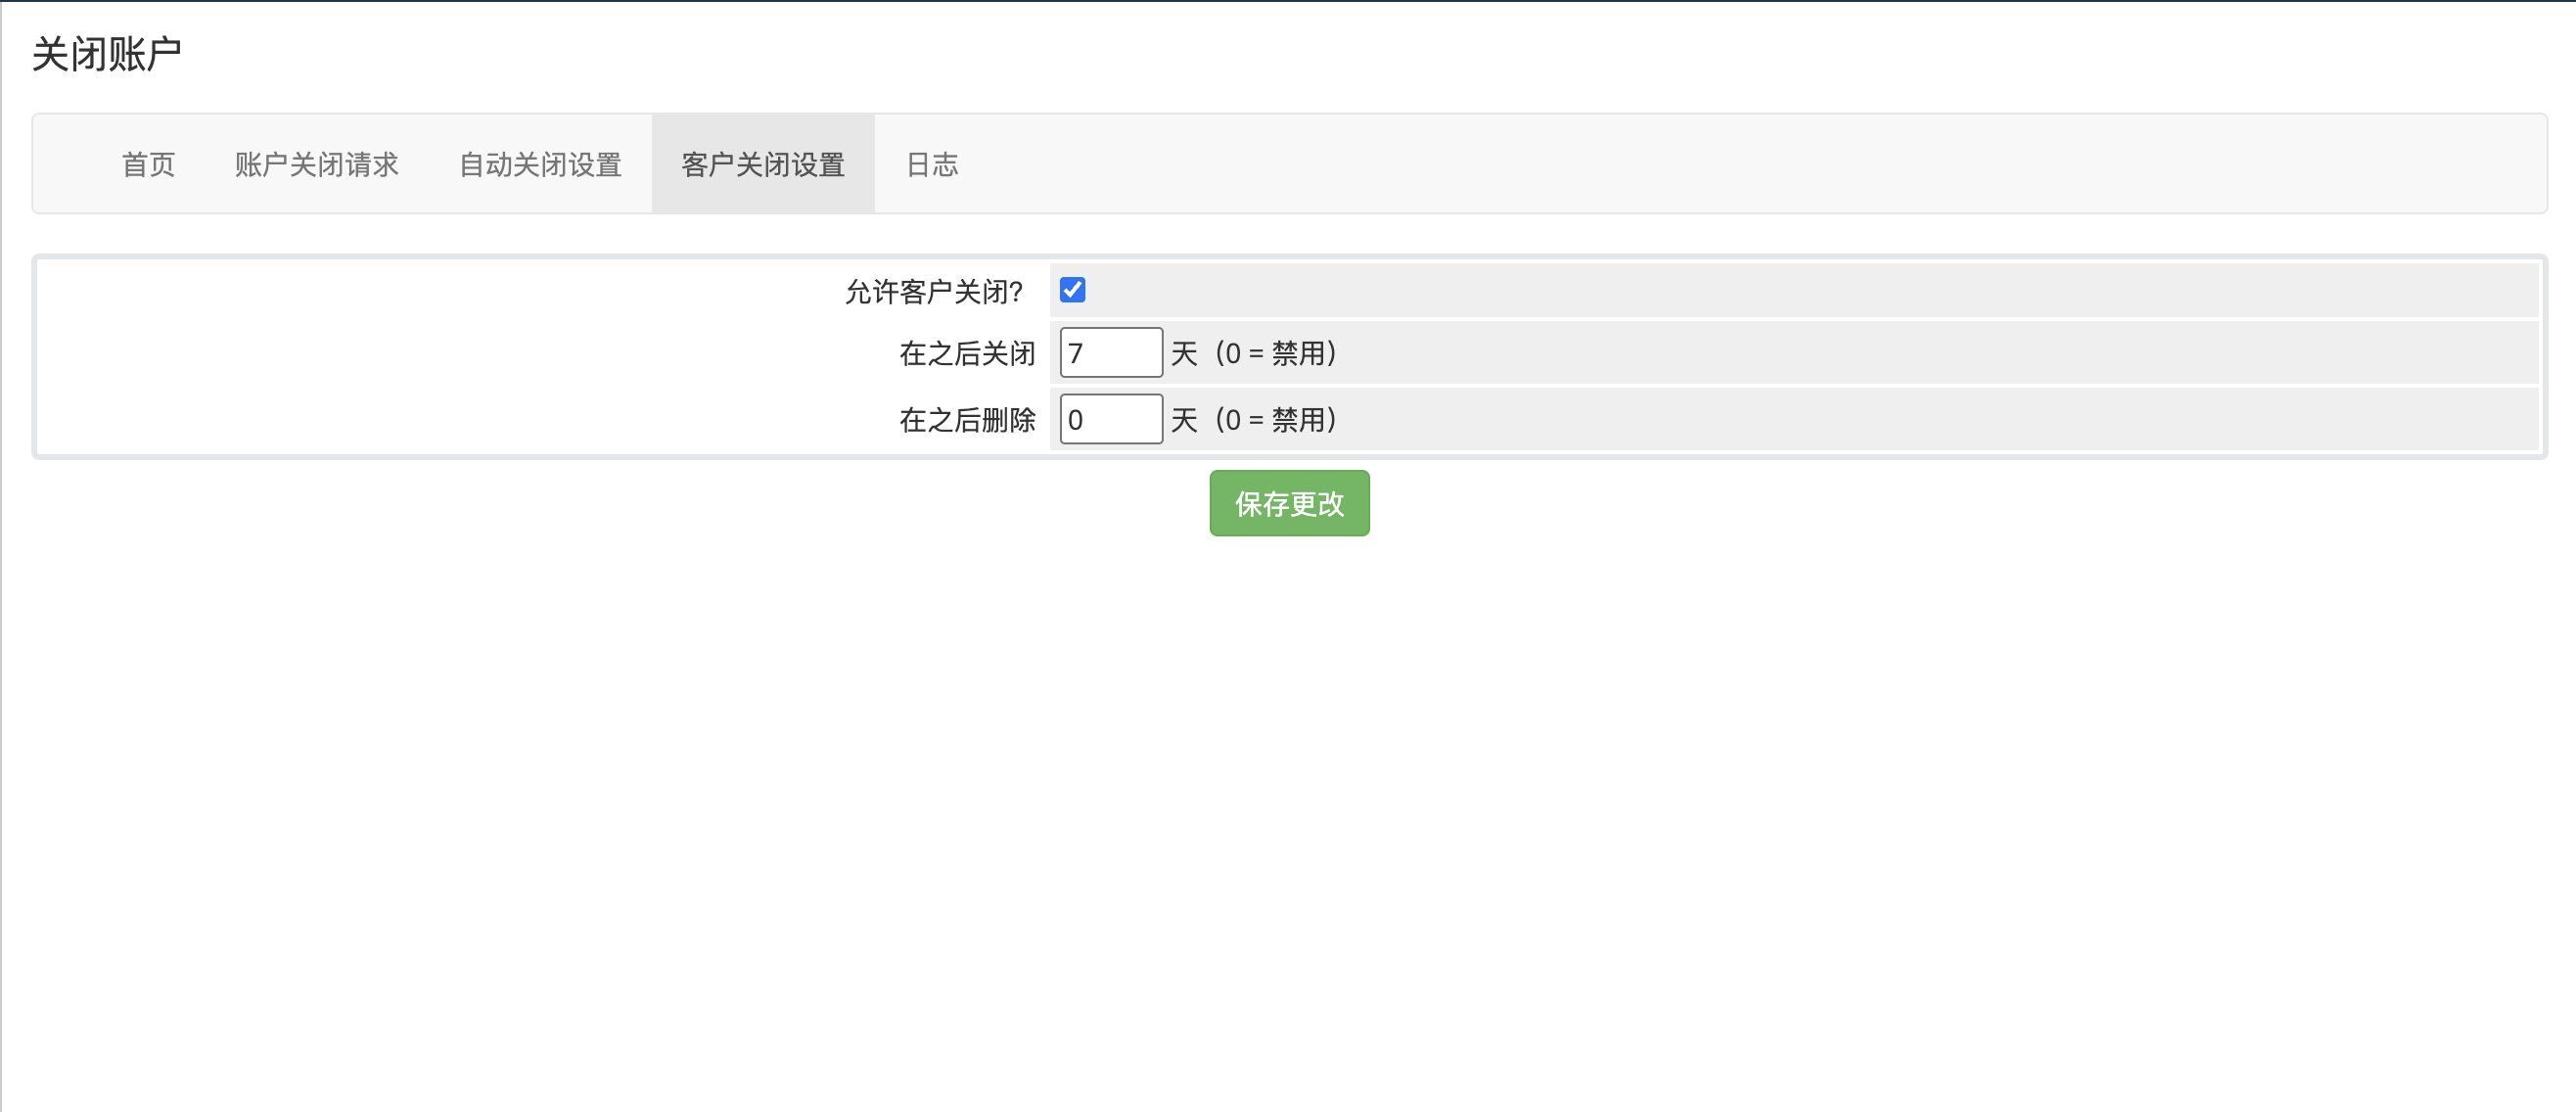
Task: Go to 自动关闭设置 tab
Action: [x=540, y=164]
